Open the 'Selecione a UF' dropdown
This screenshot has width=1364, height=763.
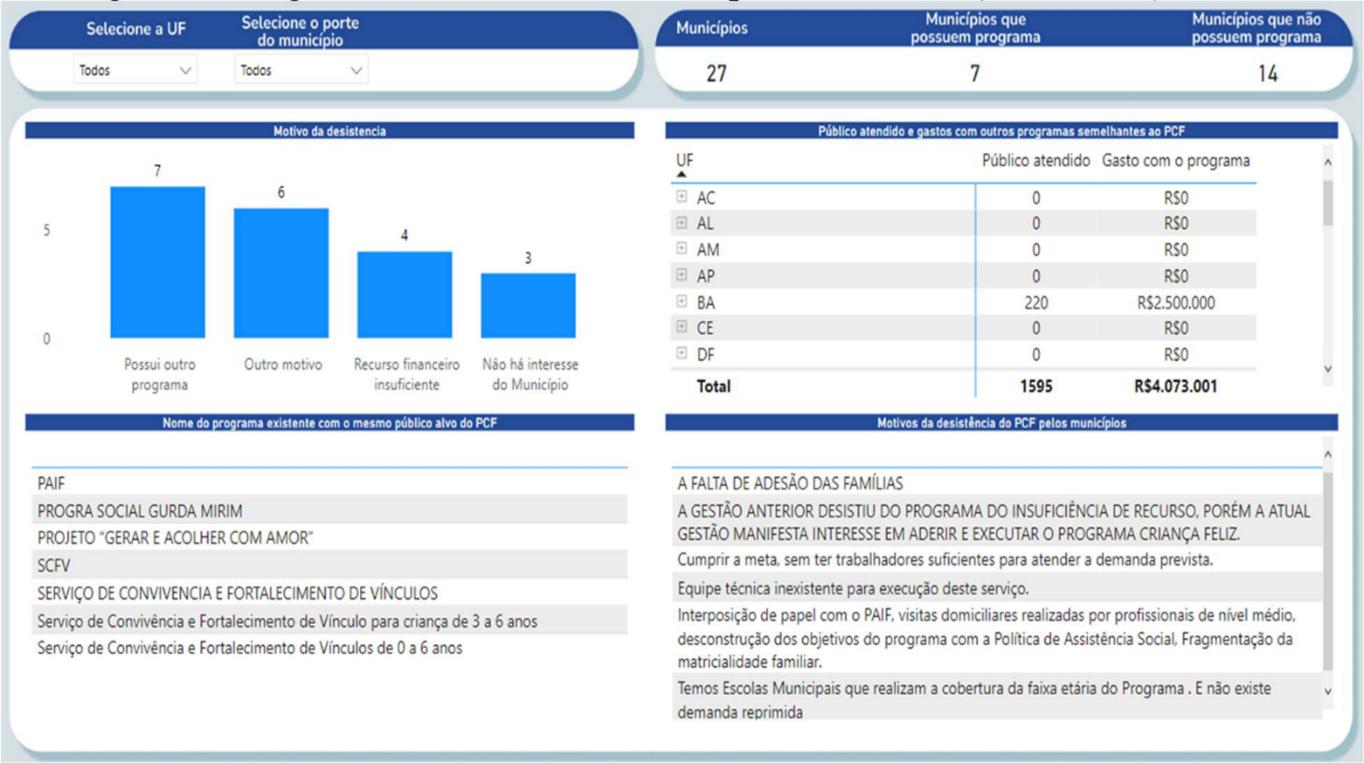[x=136, y=71]
